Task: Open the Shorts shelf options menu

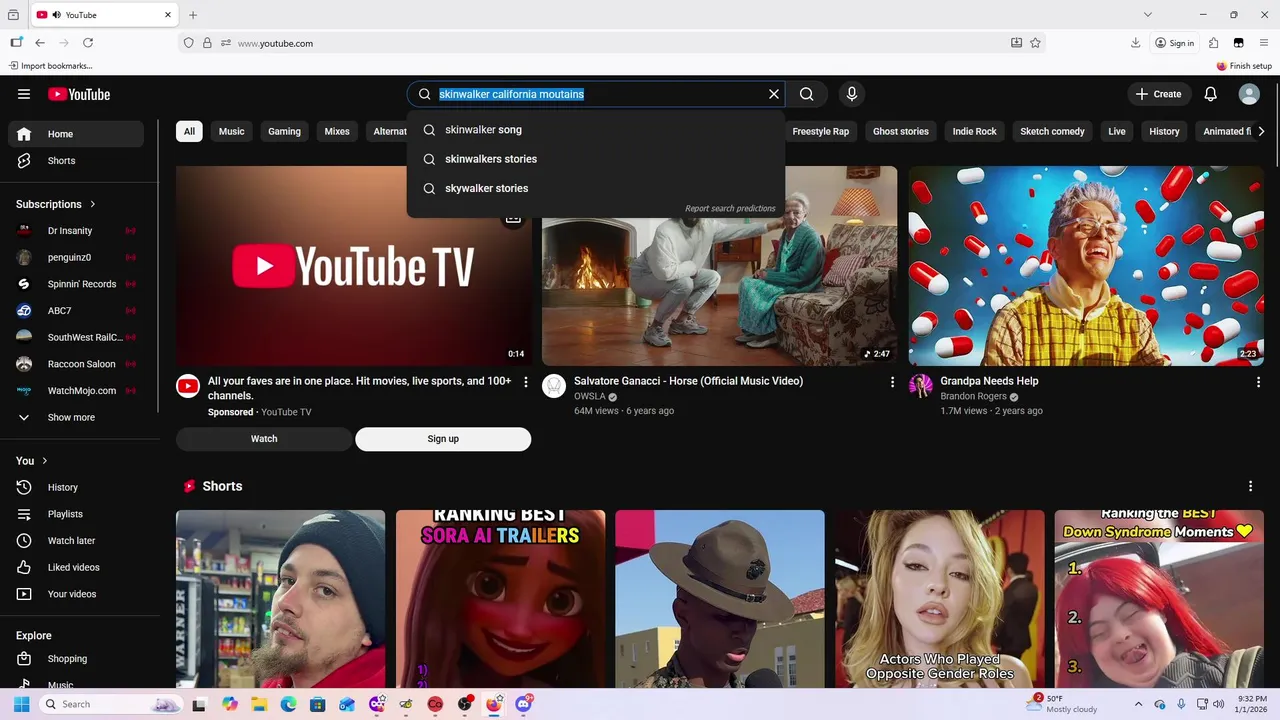Action: click(1250, 486)
